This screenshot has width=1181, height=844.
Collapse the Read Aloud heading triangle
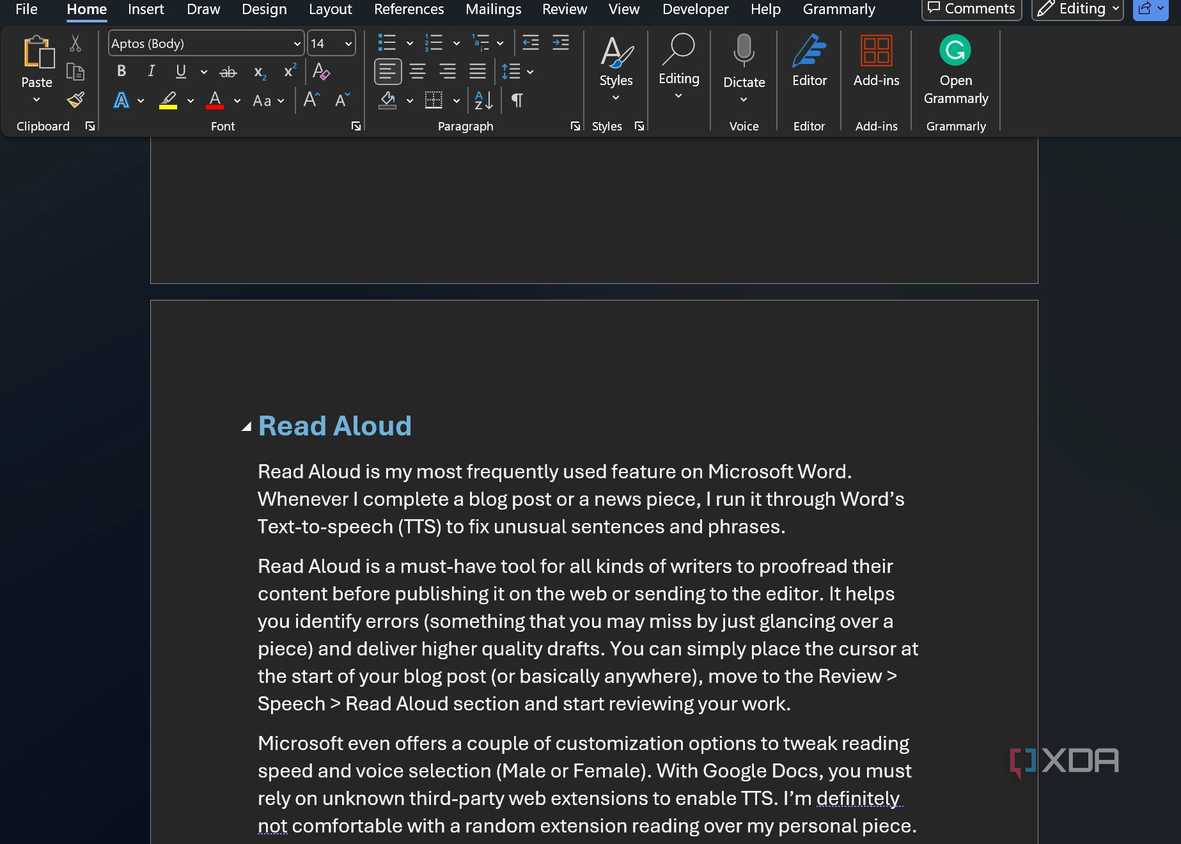pos(246,427)
